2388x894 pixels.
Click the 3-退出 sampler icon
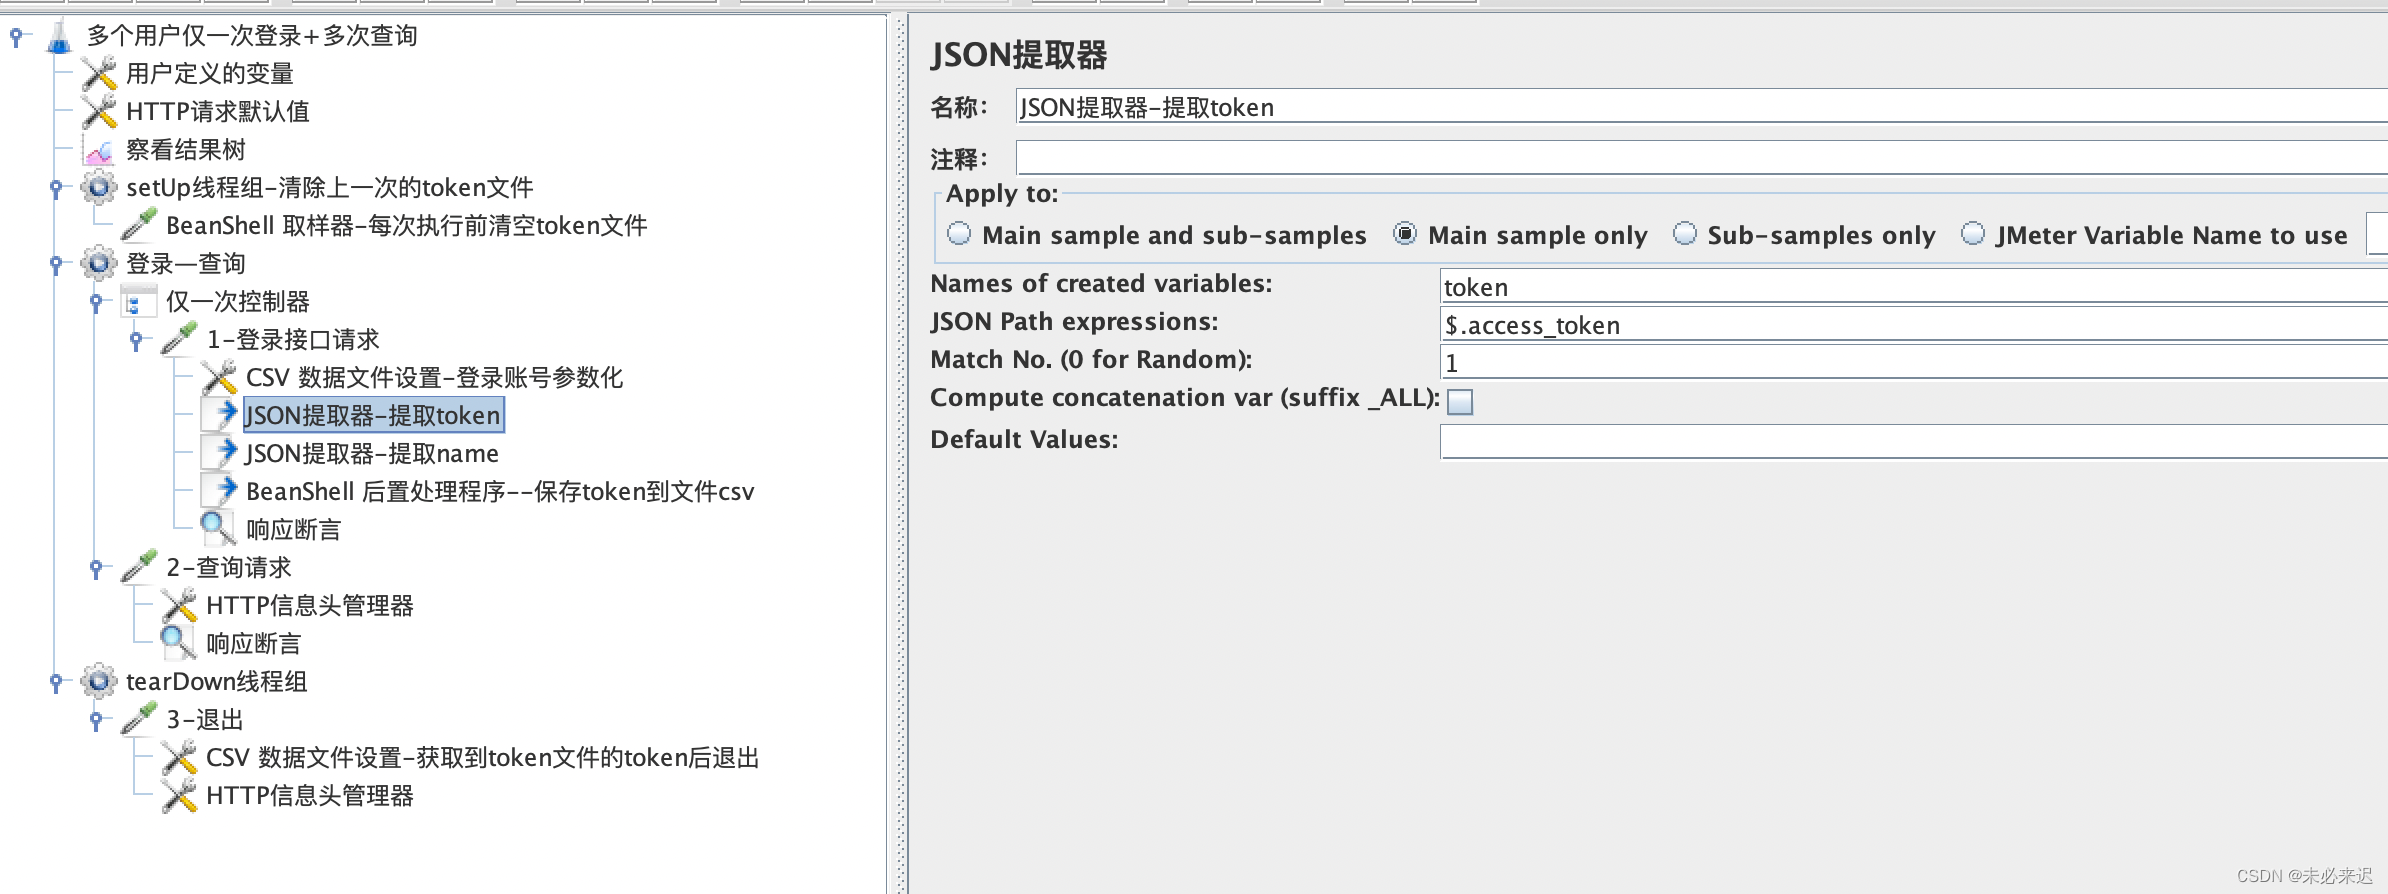coord(139,719)
